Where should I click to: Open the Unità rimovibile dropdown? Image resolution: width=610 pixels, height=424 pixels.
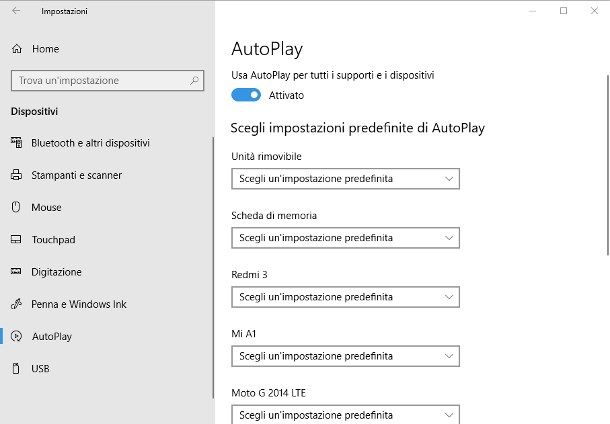(345, 179)
